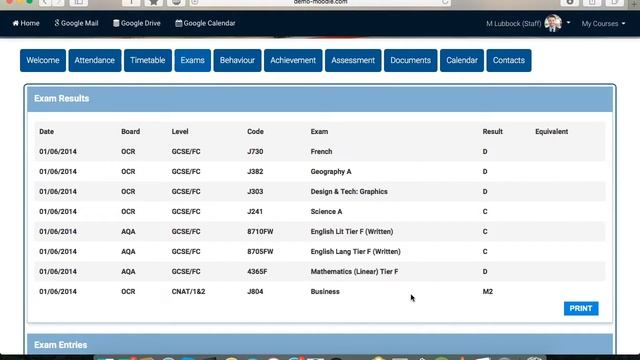Click the Home house icon
Screen dimensions: 640x360
(x=16, y=23)
